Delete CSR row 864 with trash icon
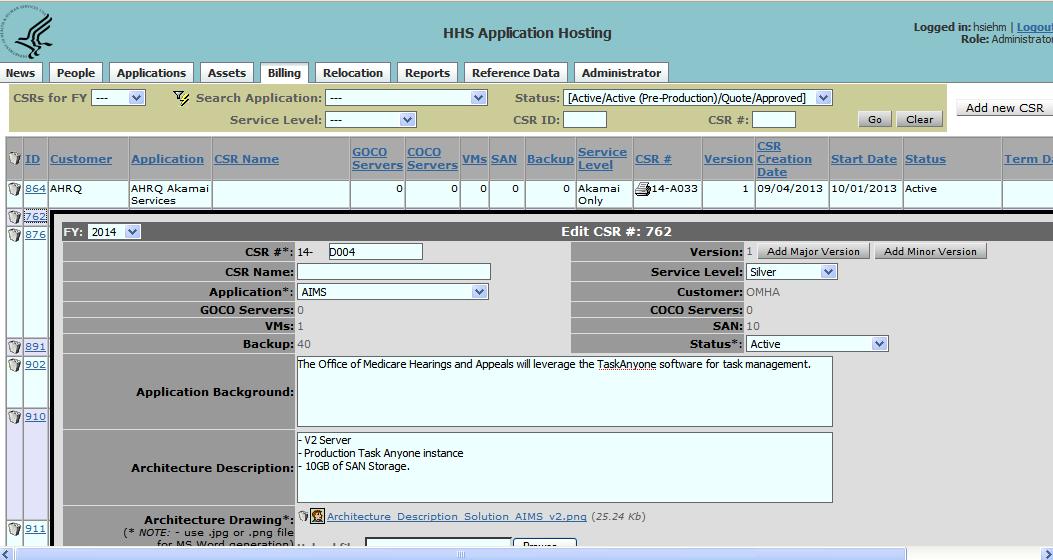Screen dimensions: 1053x560 coord(15,189)
